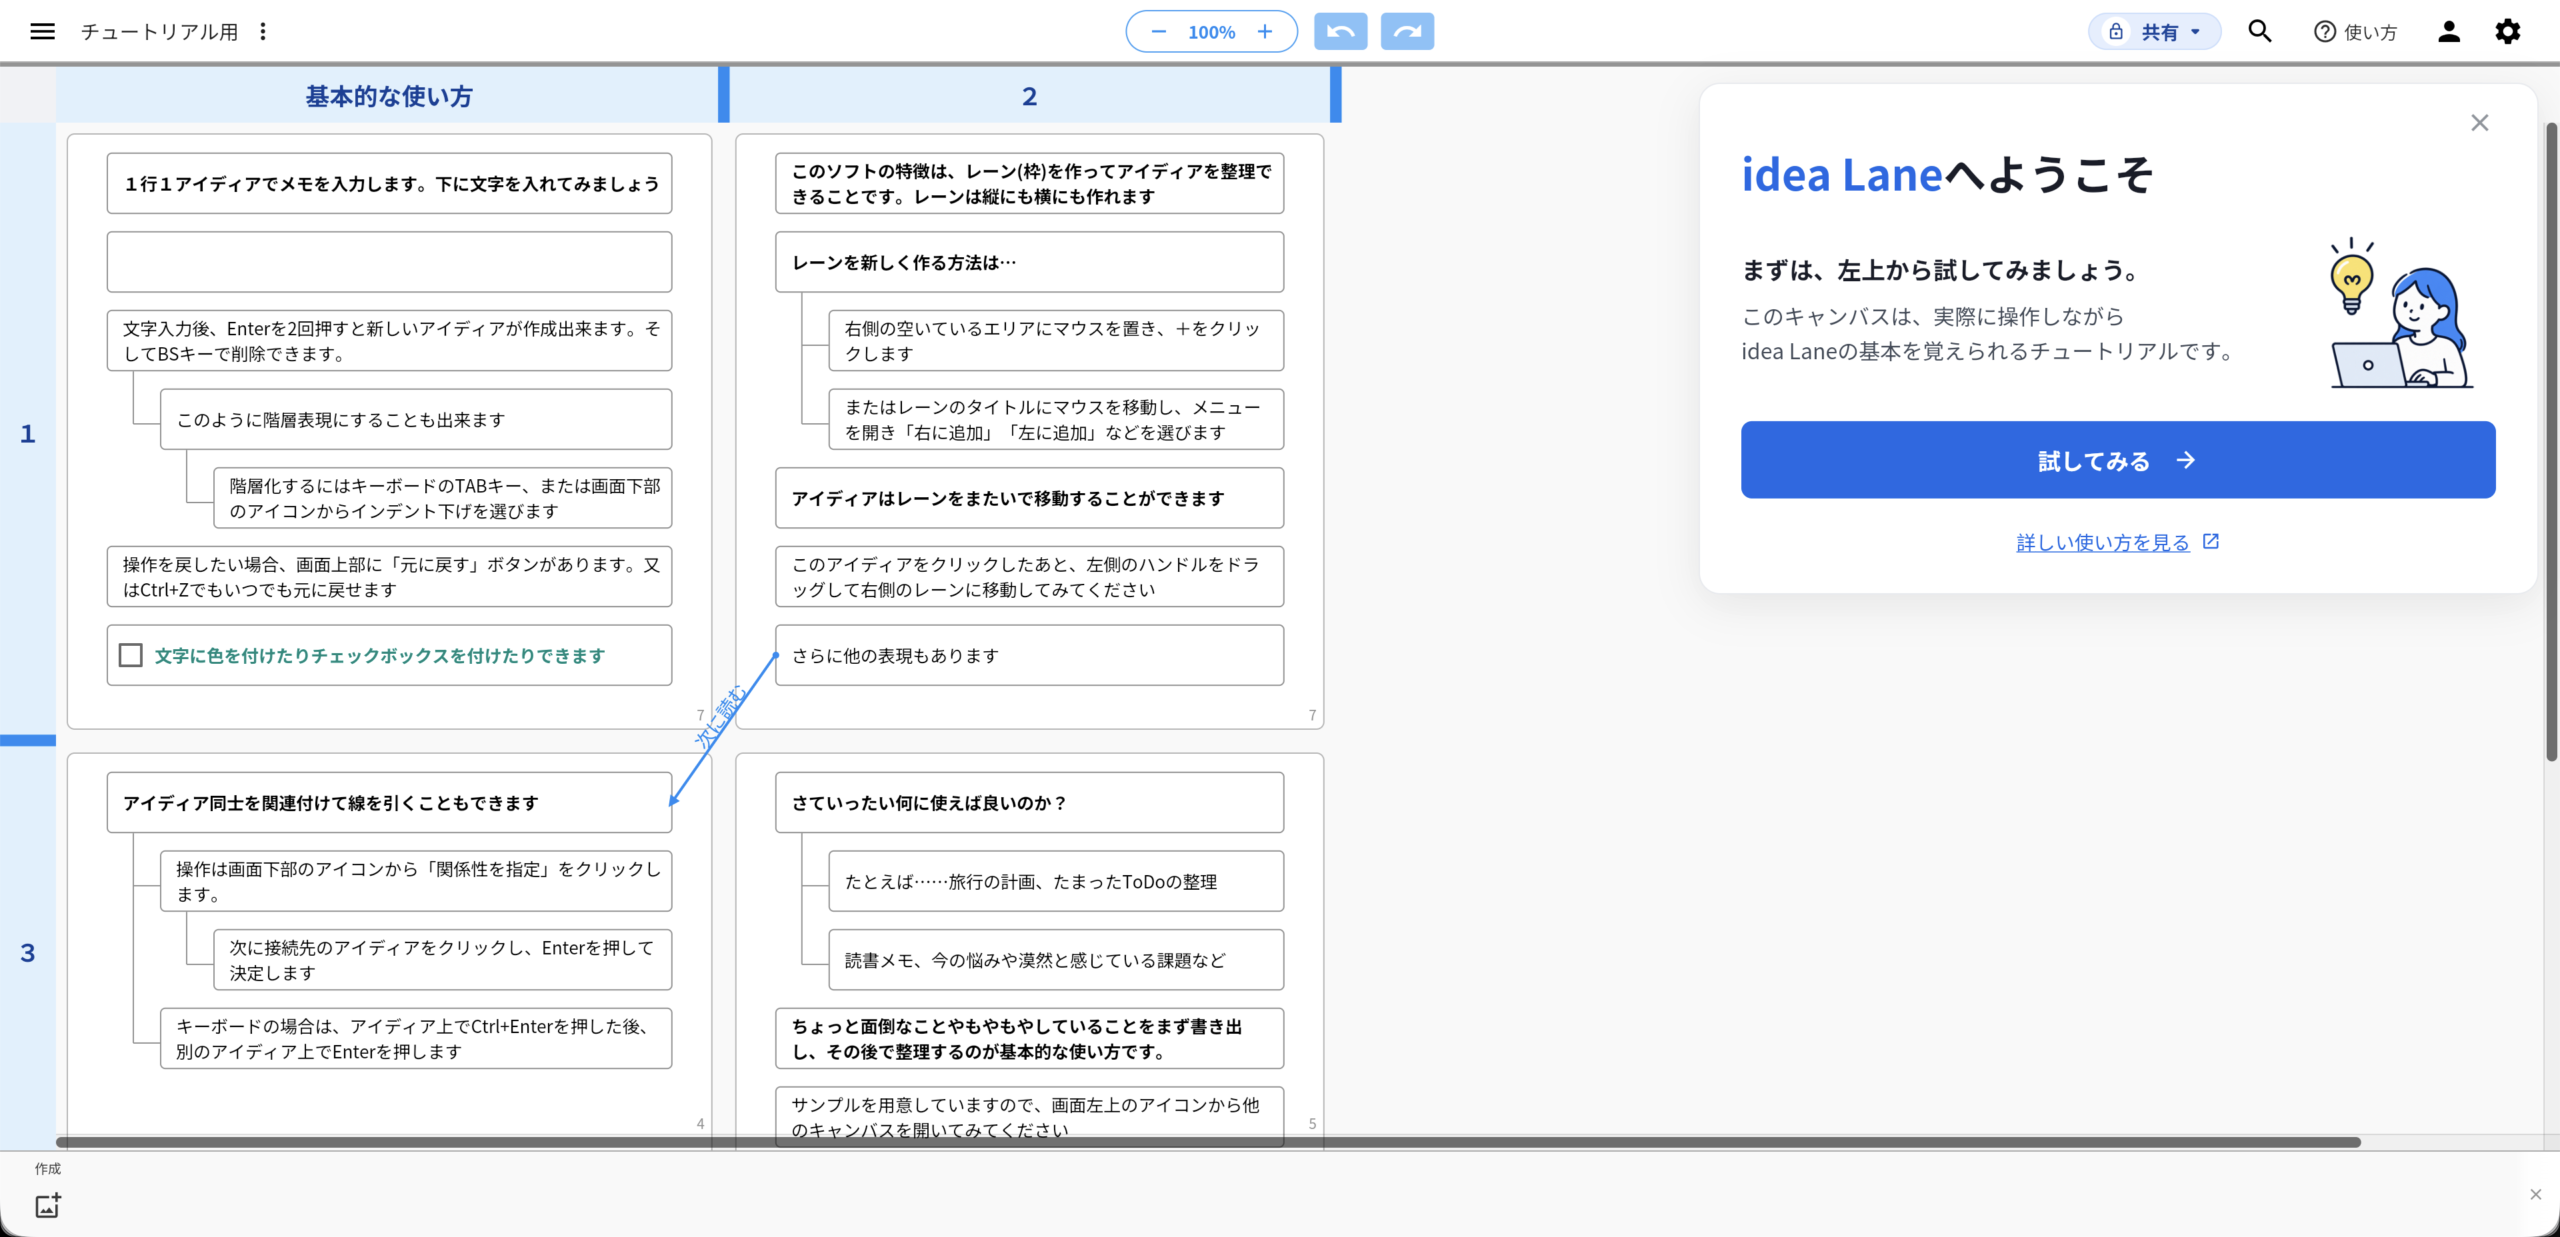Click the 試してみる button
This screenshot has height=1237, width=2560.
[x=2118, y=460]
